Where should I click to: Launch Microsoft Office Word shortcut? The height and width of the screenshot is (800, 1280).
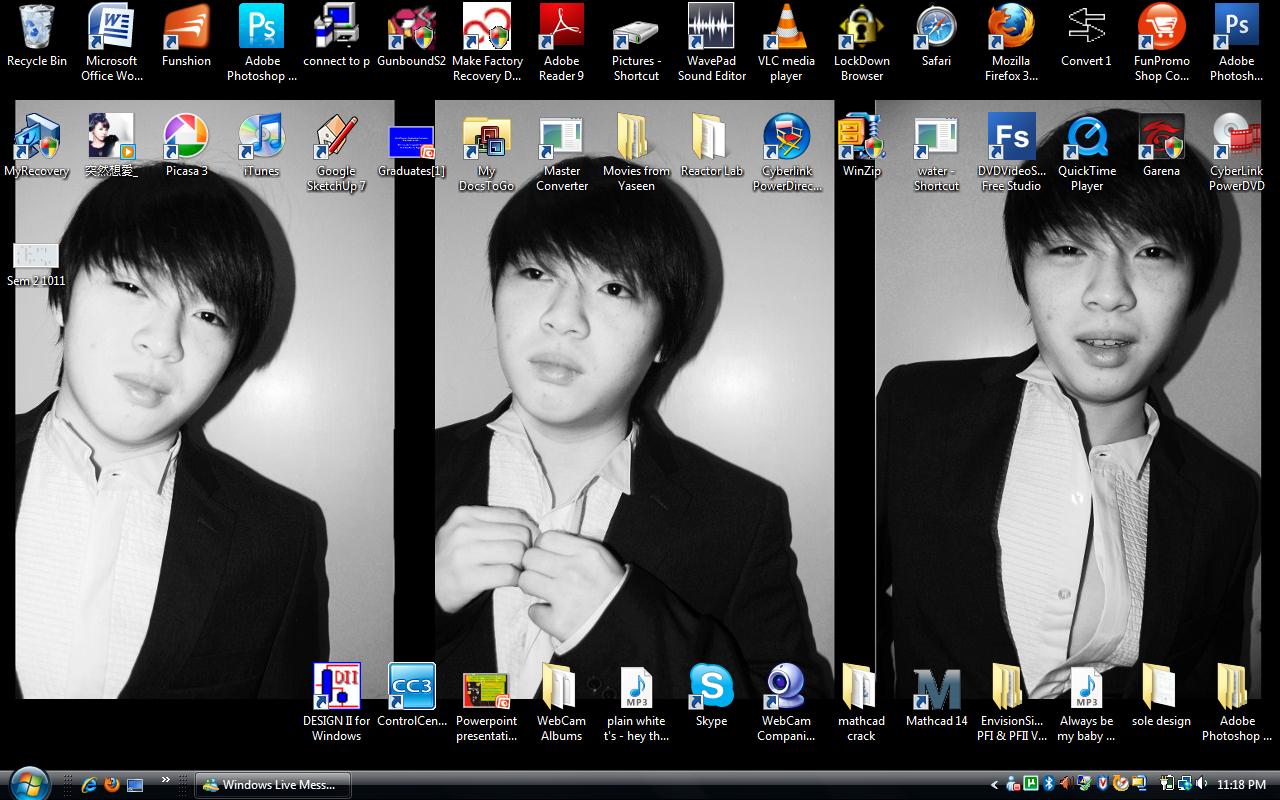(x=111, y=43)
